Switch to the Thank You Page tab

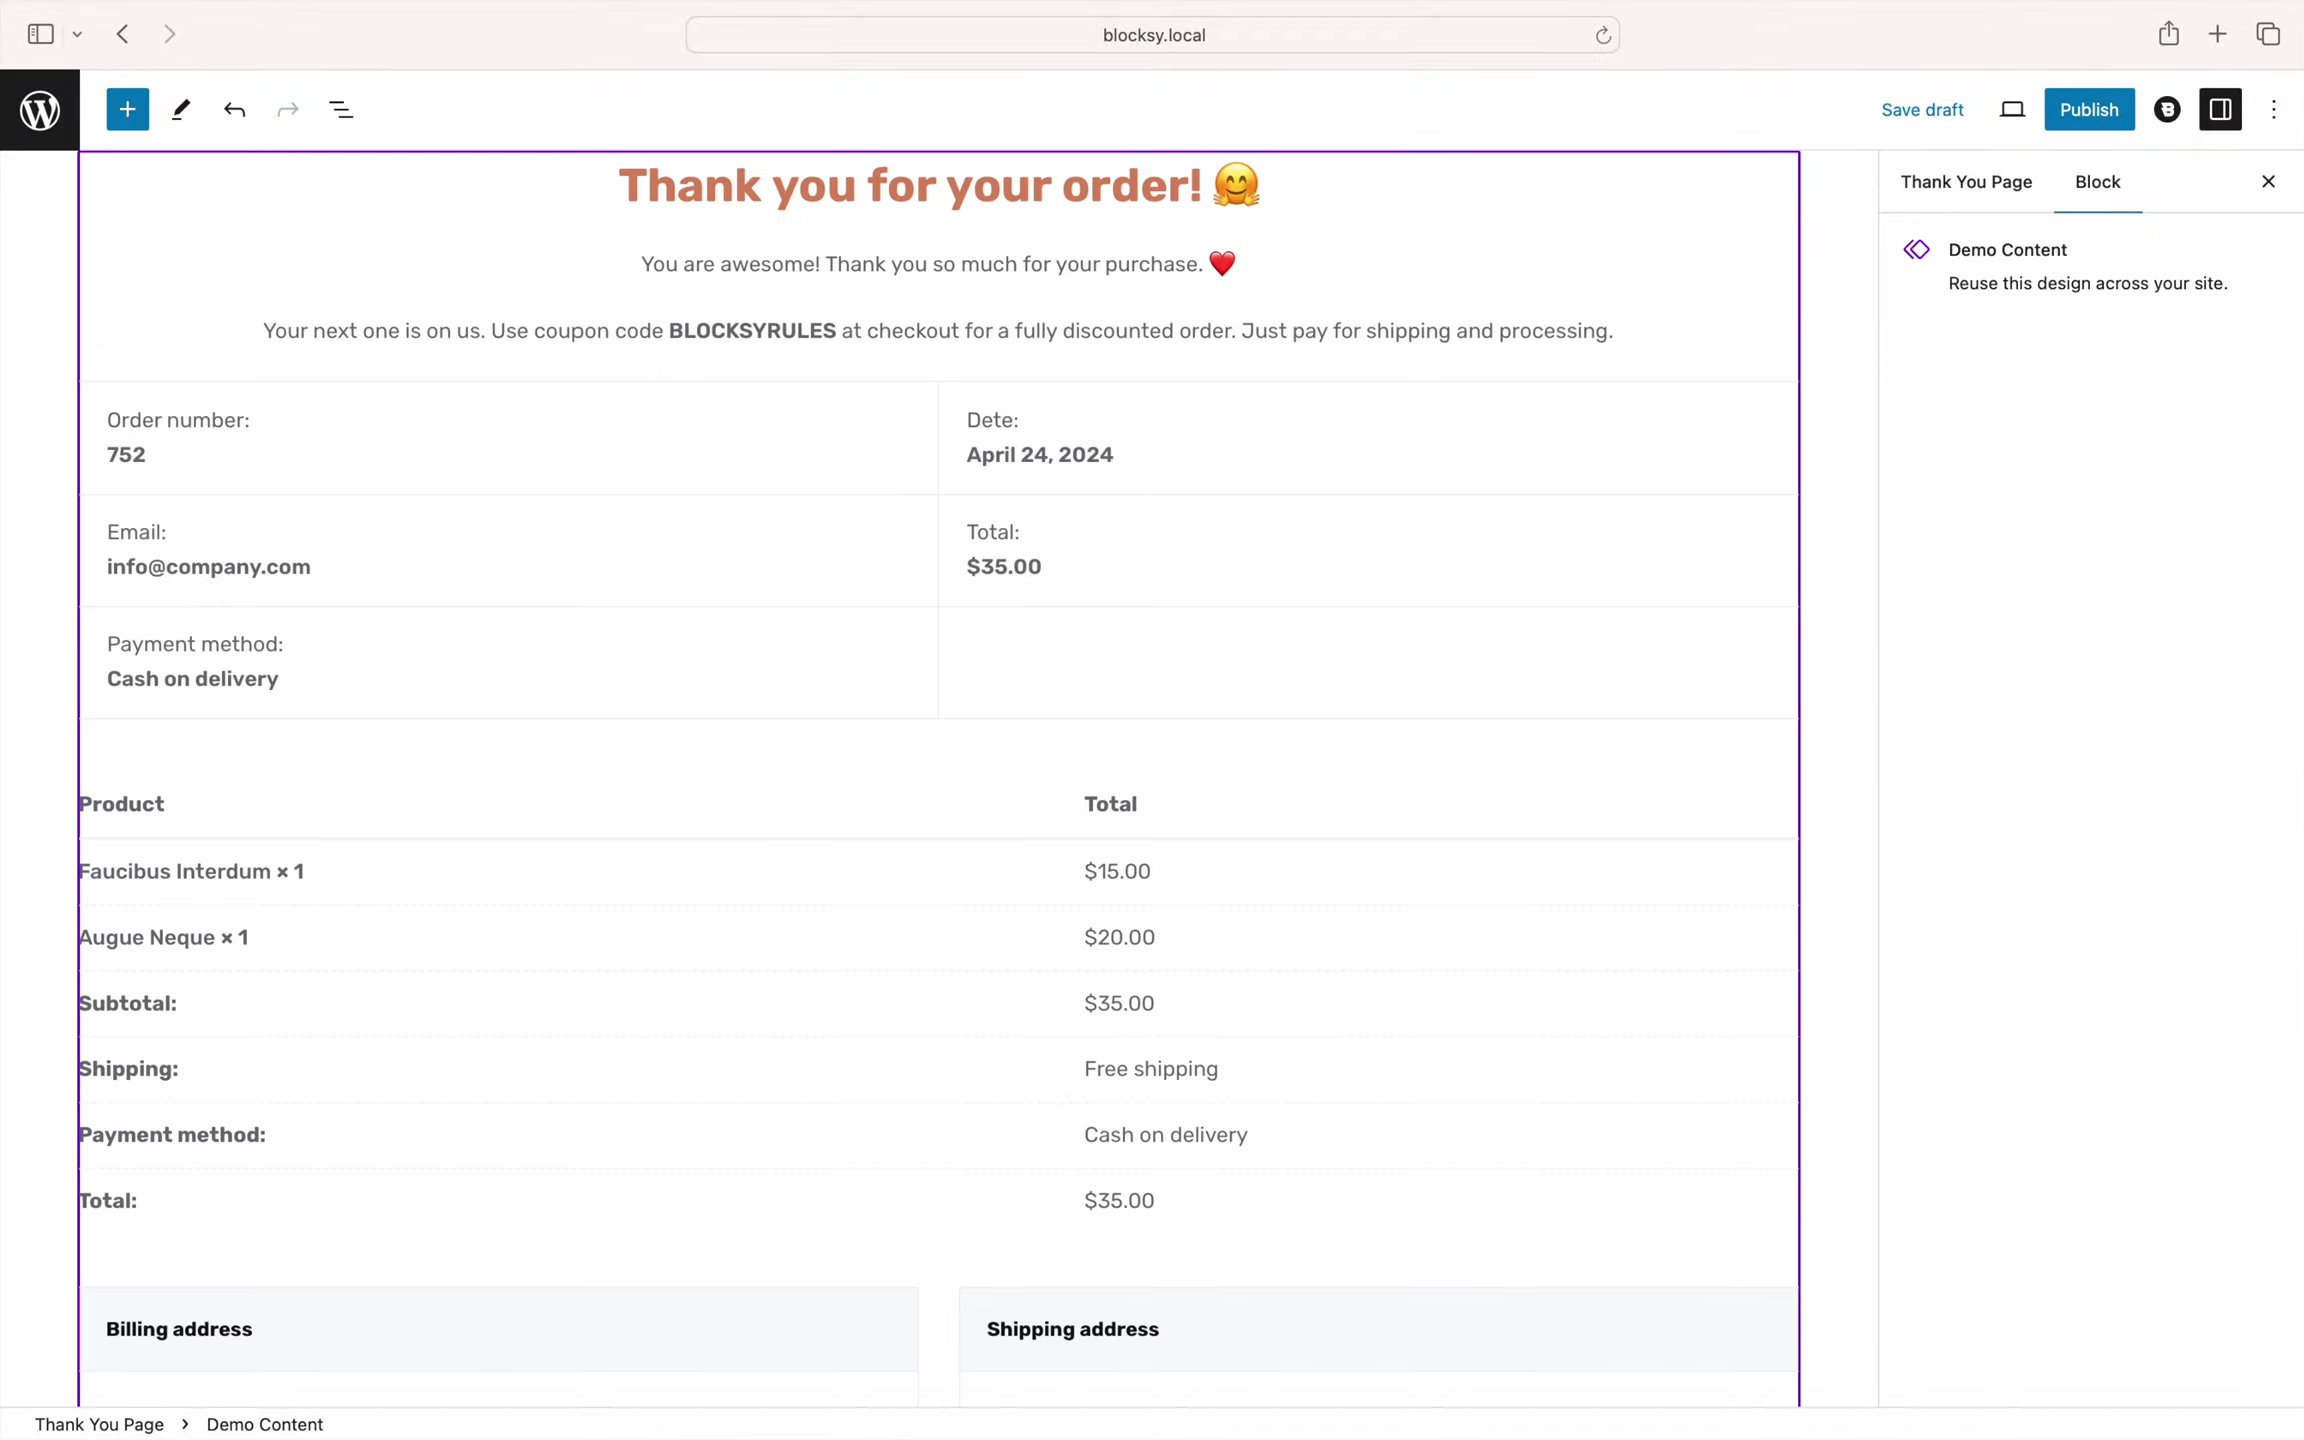pos(1966,182)
